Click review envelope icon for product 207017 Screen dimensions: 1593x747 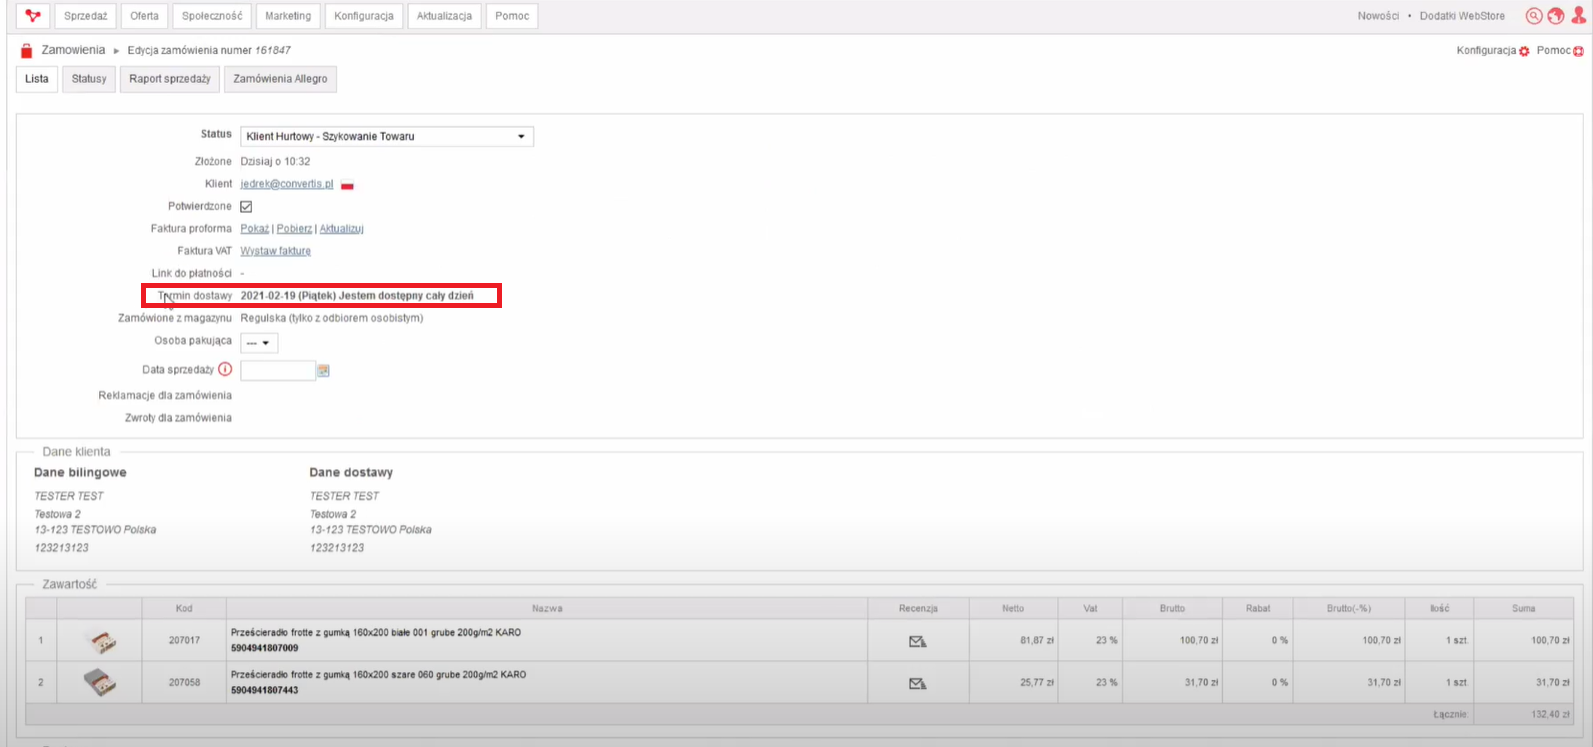click(917, 641)
